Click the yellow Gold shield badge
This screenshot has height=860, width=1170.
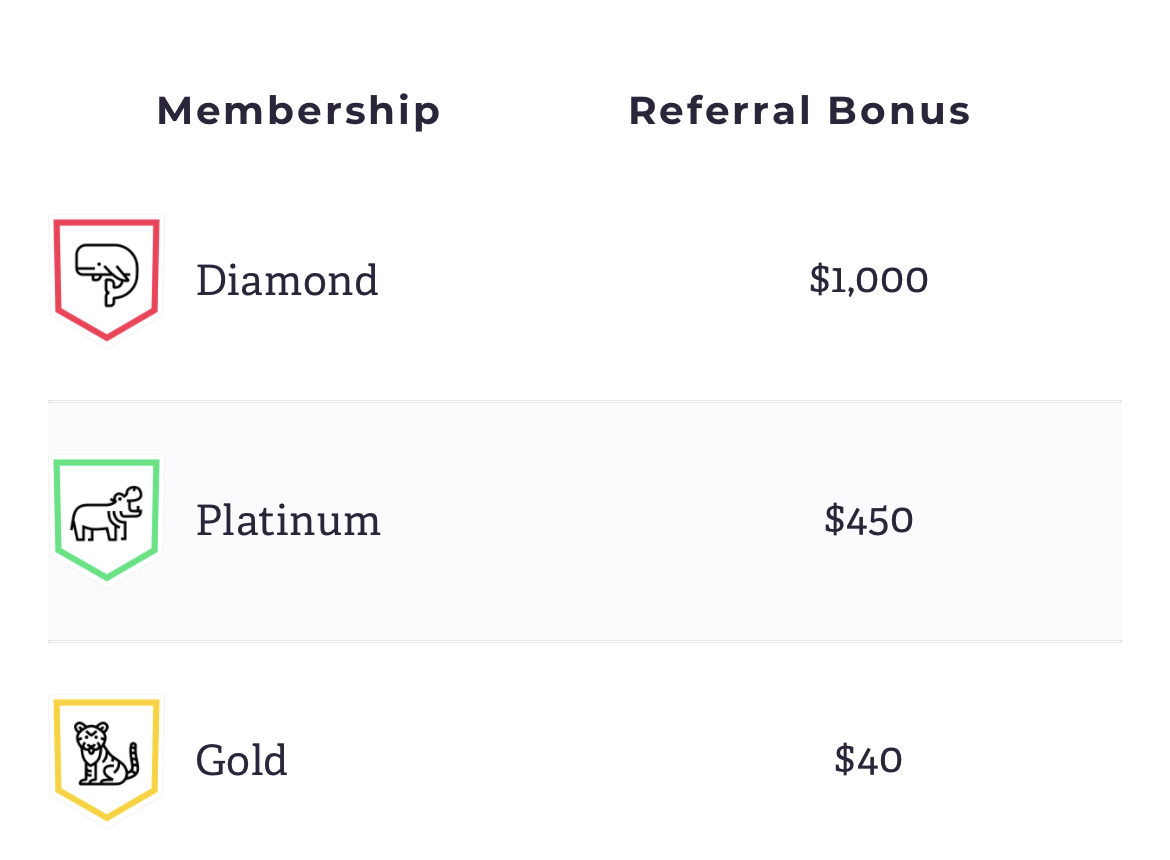tap(107, 760)
